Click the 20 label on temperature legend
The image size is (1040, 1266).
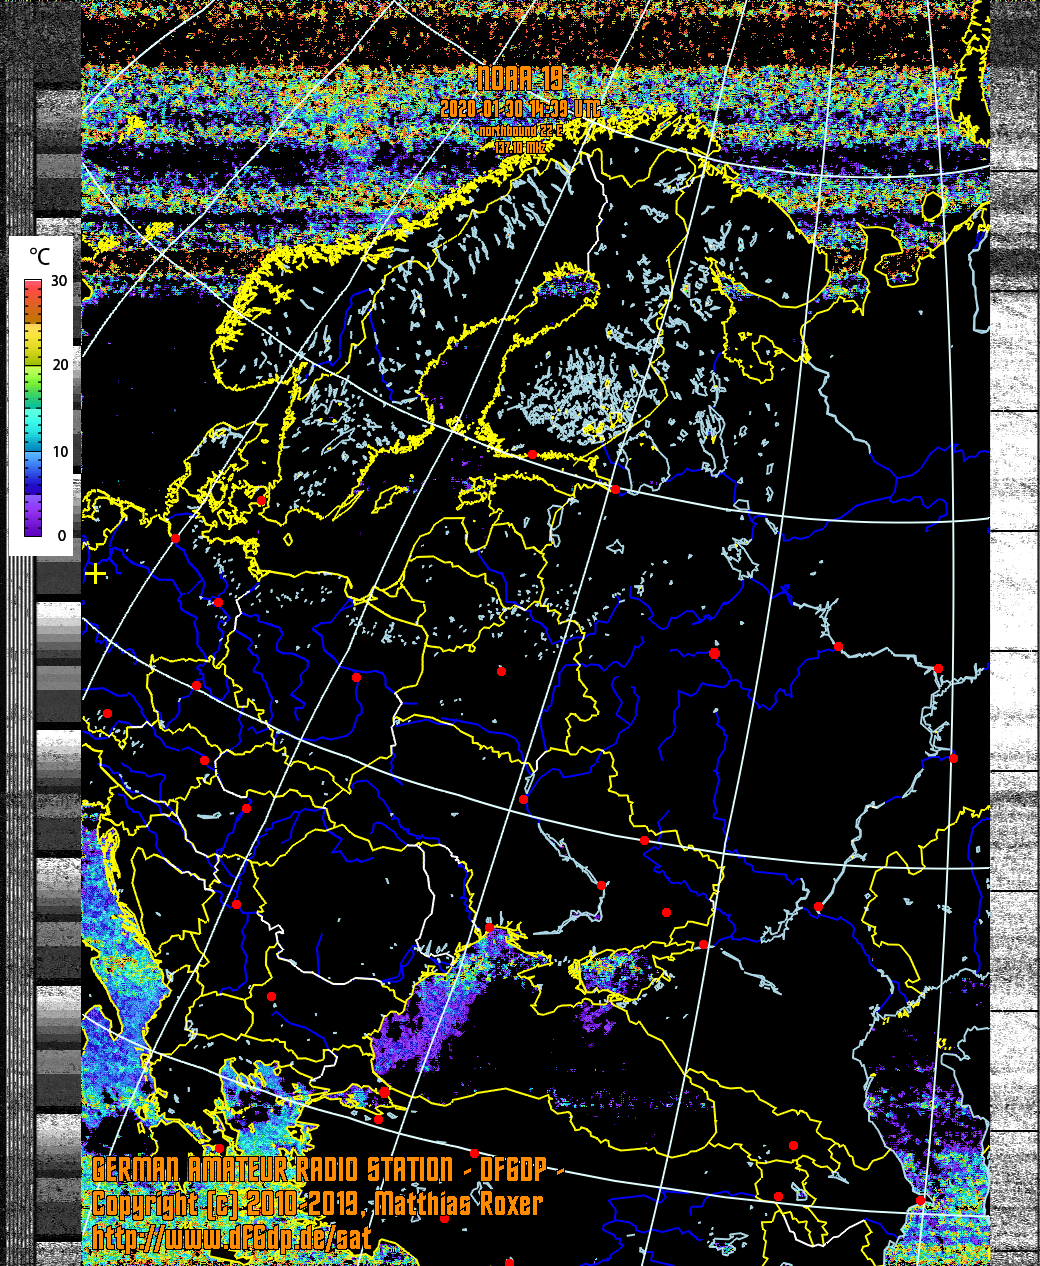[60, 365]
